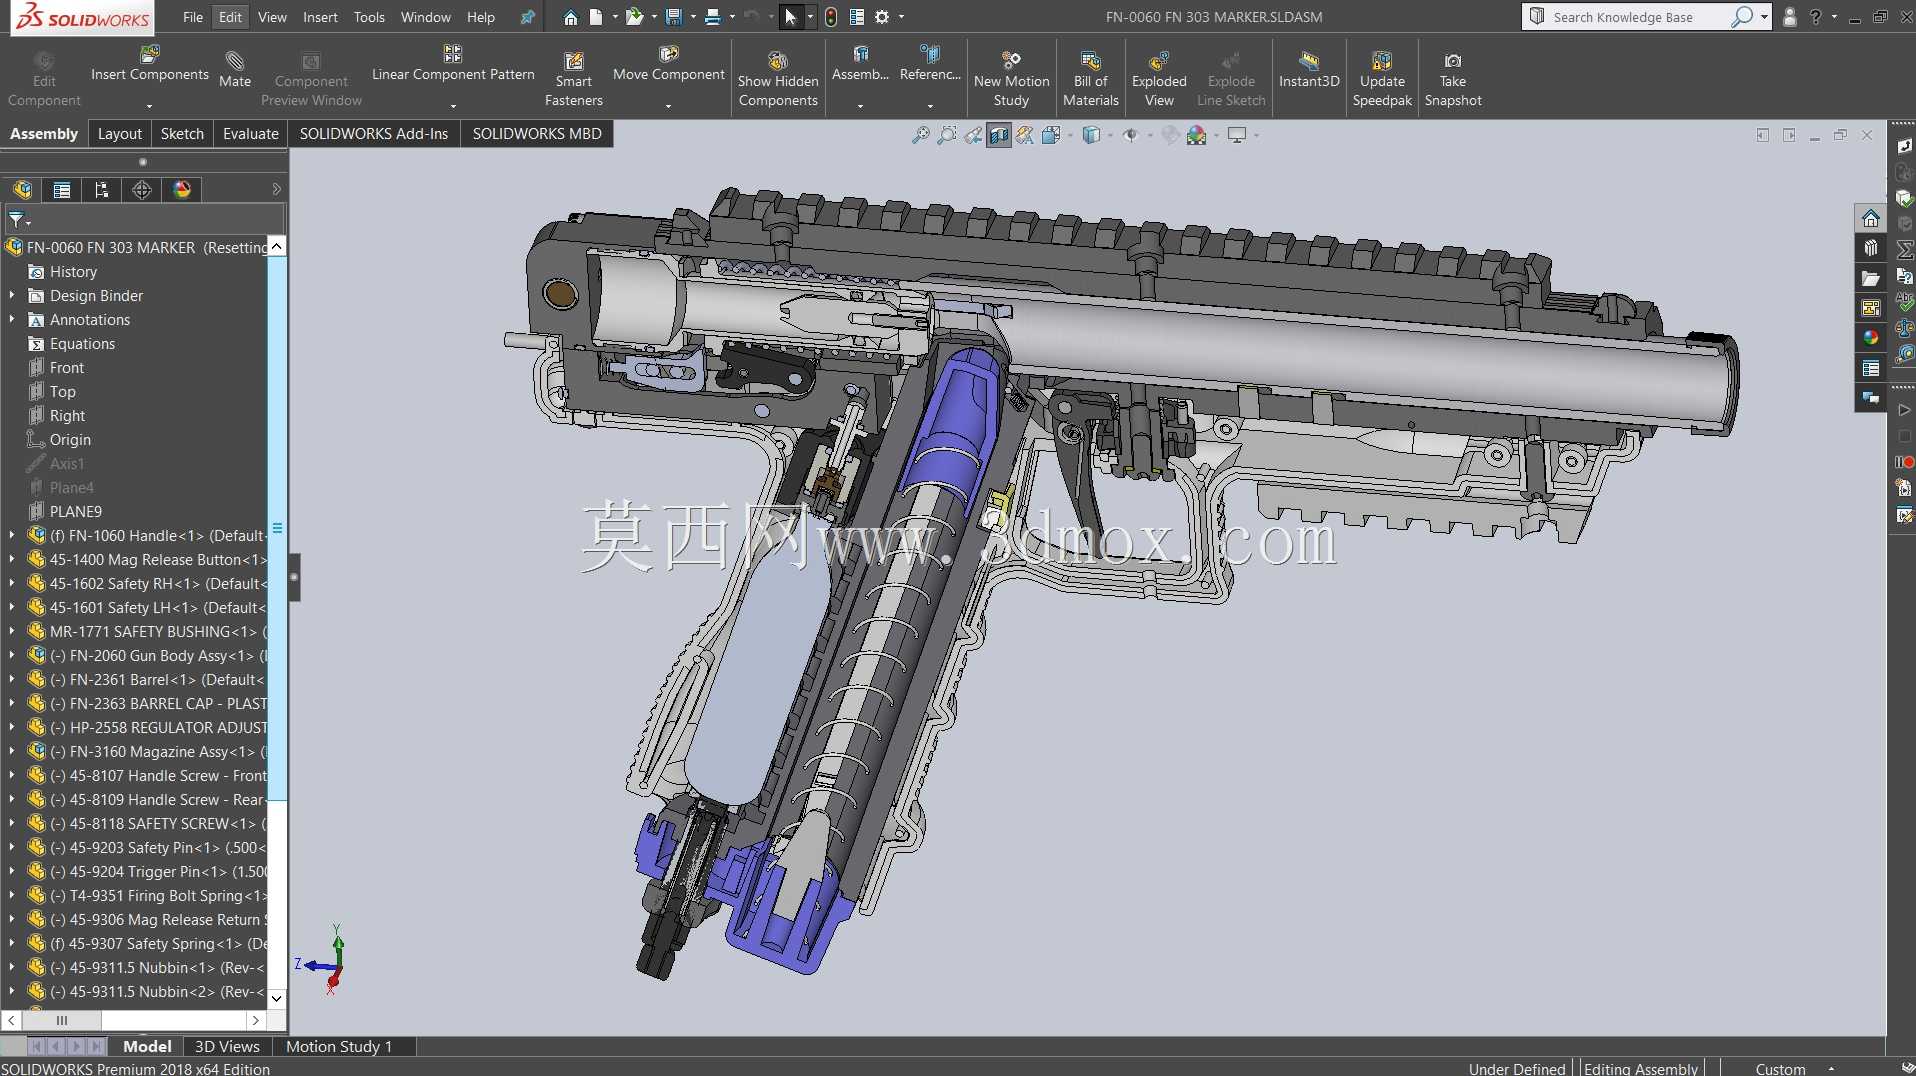This screenshot has width=1916, height=1076.
Task: Click the feature tree horizontal scrollbar
Action: click(x=62, y=1020)
